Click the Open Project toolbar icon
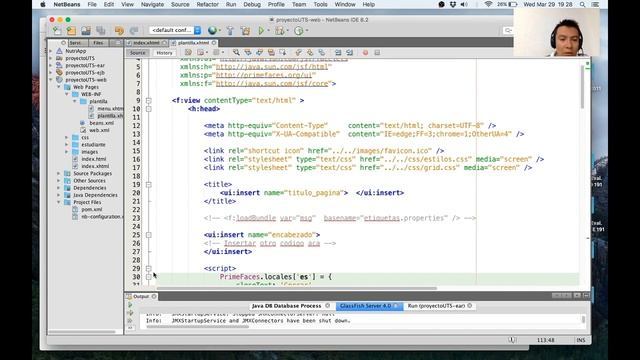This screenshot has width=640, height=360. [86, 31]
